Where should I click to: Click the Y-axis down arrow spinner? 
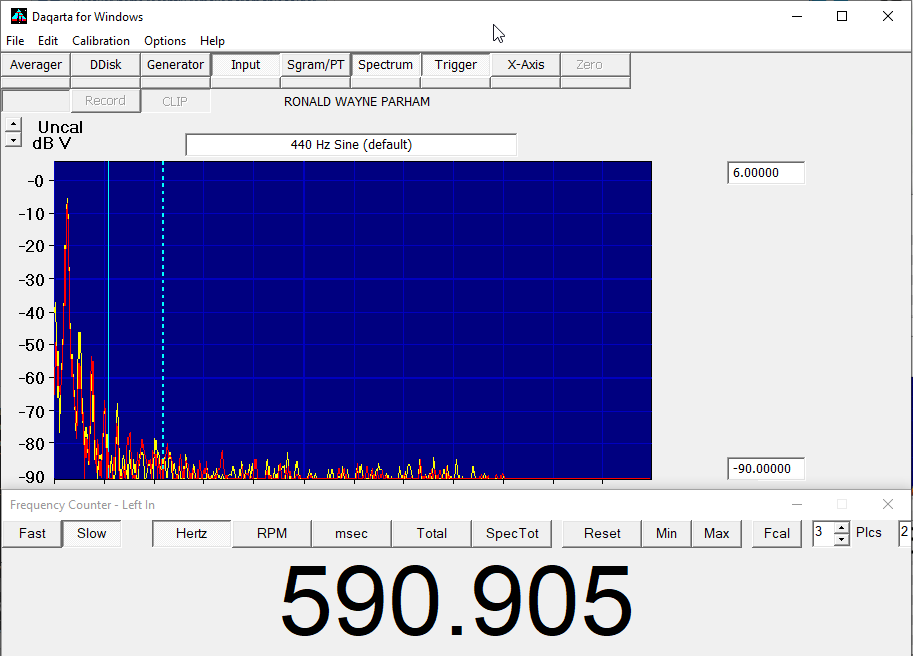[x=12, y=141]
